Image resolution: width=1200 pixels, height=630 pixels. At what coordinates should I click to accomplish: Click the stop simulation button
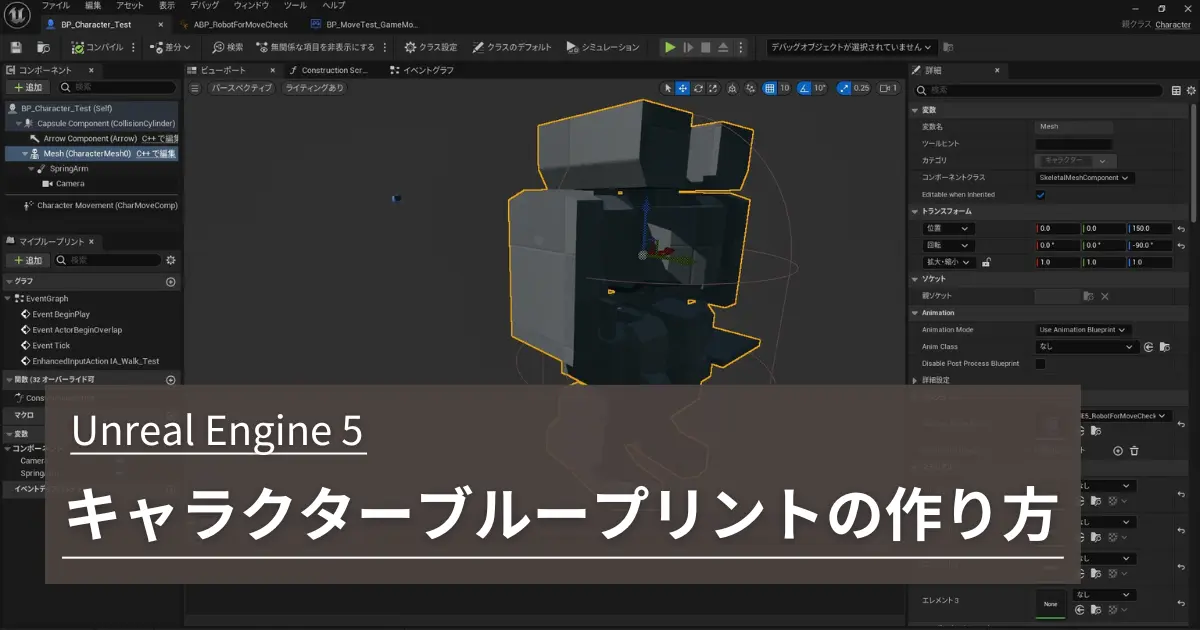click(705, 47)
